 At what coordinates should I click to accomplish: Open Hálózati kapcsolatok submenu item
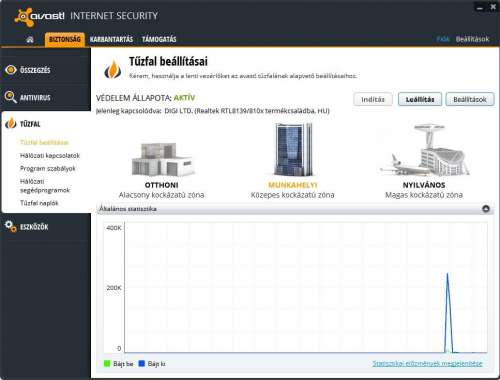click(x=50, y=156)
